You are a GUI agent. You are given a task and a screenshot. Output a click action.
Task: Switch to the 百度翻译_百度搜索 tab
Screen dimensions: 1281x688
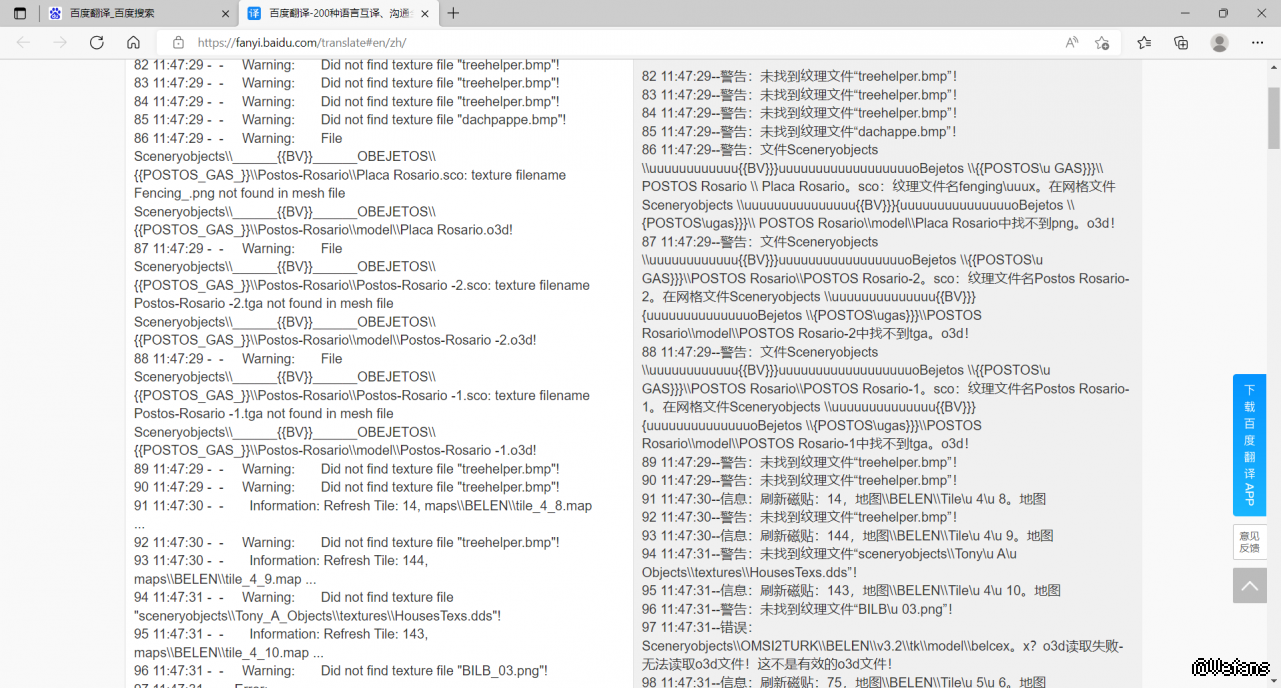(x=139, y=13)
